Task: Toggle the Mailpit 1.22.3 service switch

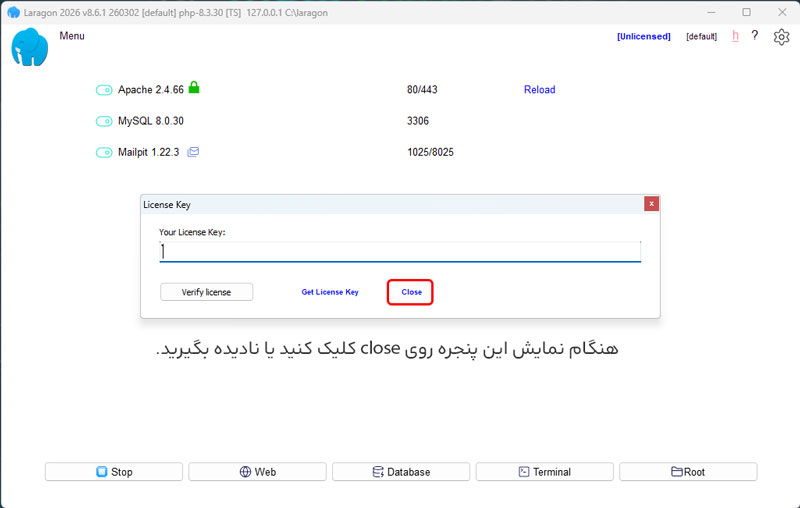Action: (104, 153)
